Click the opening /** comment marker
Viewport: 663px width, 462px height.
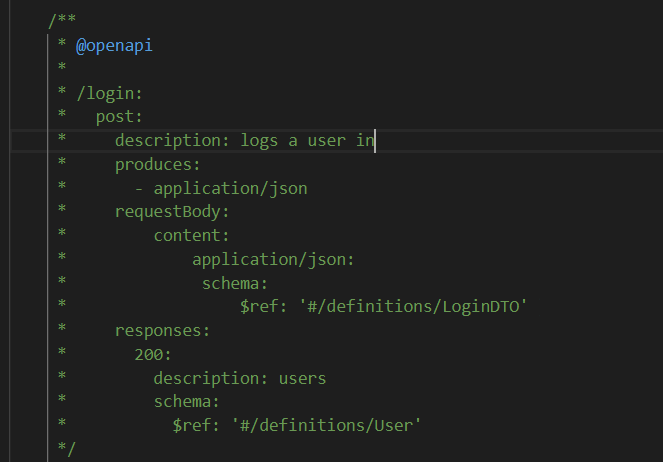(62, 20)
